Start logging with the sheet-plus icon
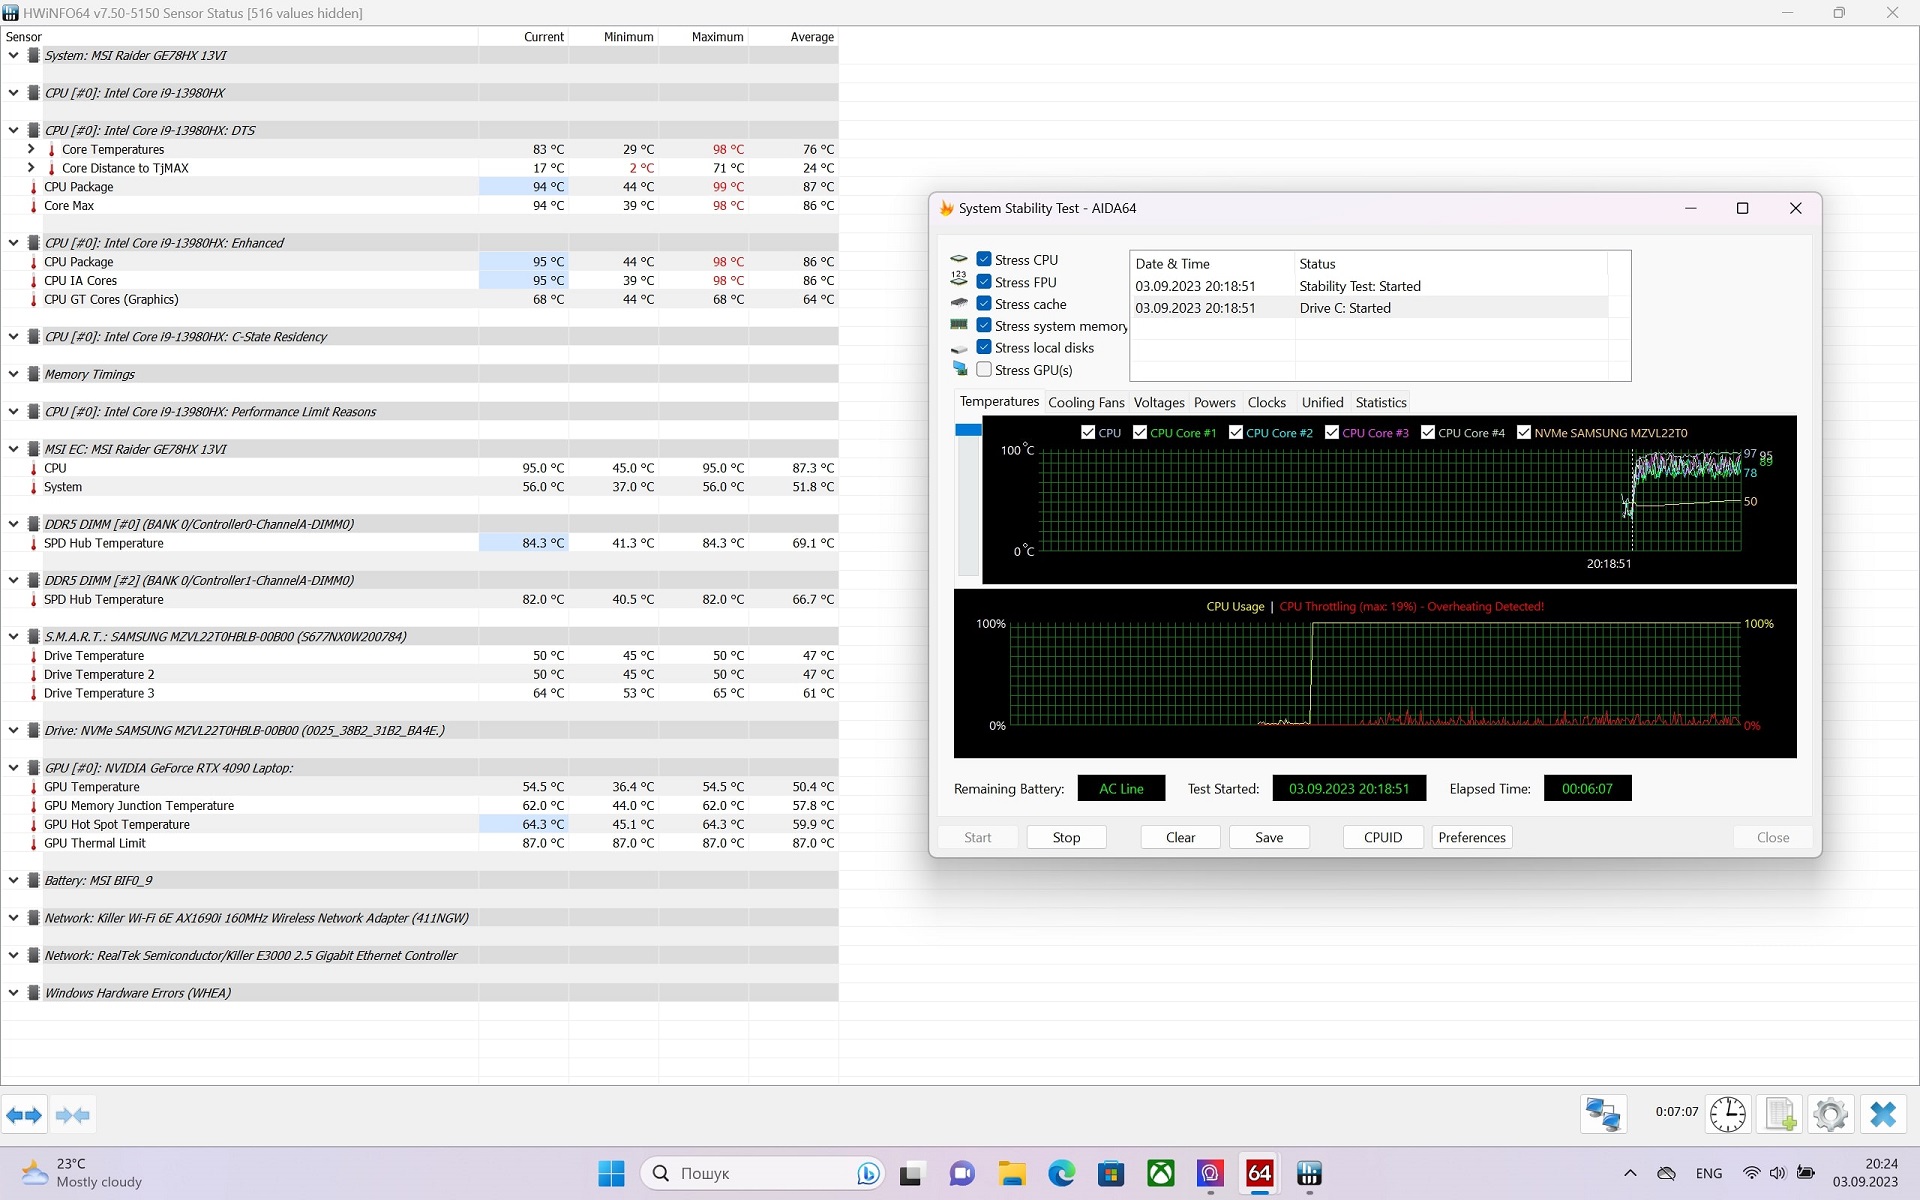The image size is (1920, 1200). click(x=1780, y=1114)
